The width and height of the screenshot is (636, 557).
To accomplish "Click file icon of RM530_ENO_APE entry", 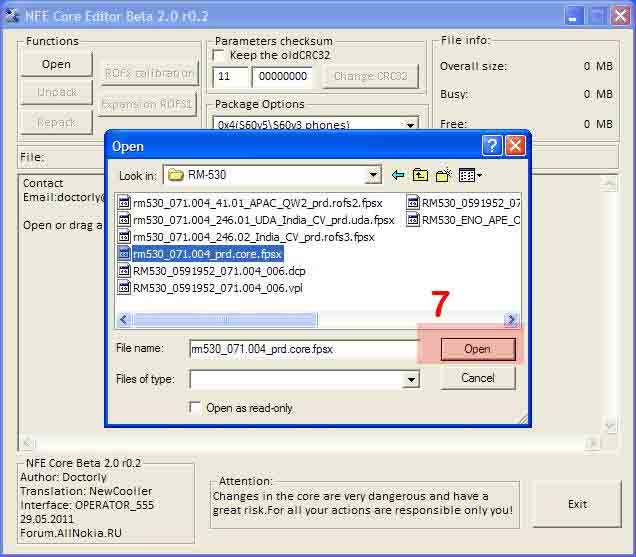I will [413, 219].
